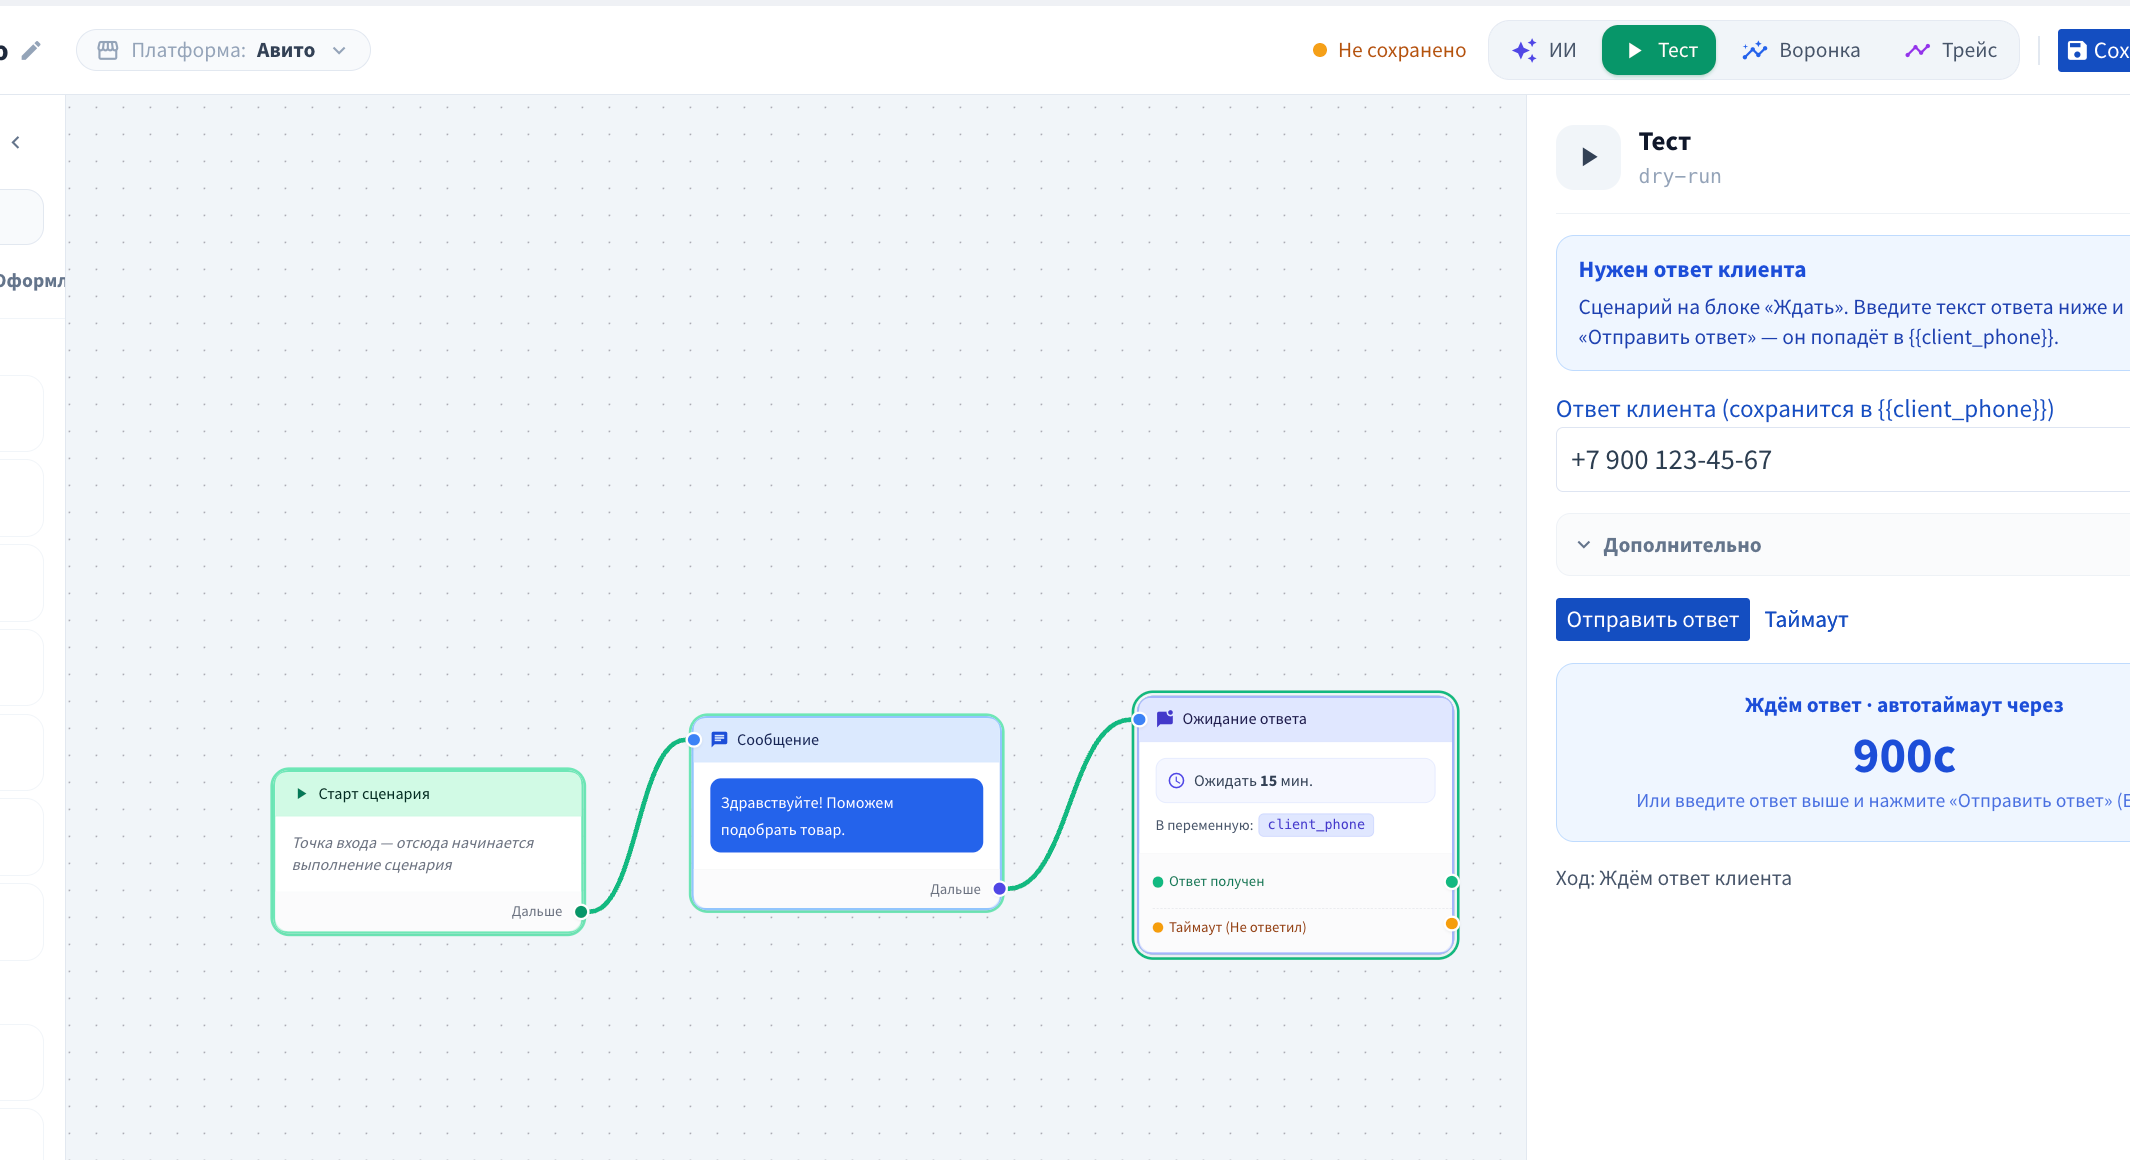Click the flag icon in Ожидание ответа node
The image size is (2130, 1160).
(1165, 719)
